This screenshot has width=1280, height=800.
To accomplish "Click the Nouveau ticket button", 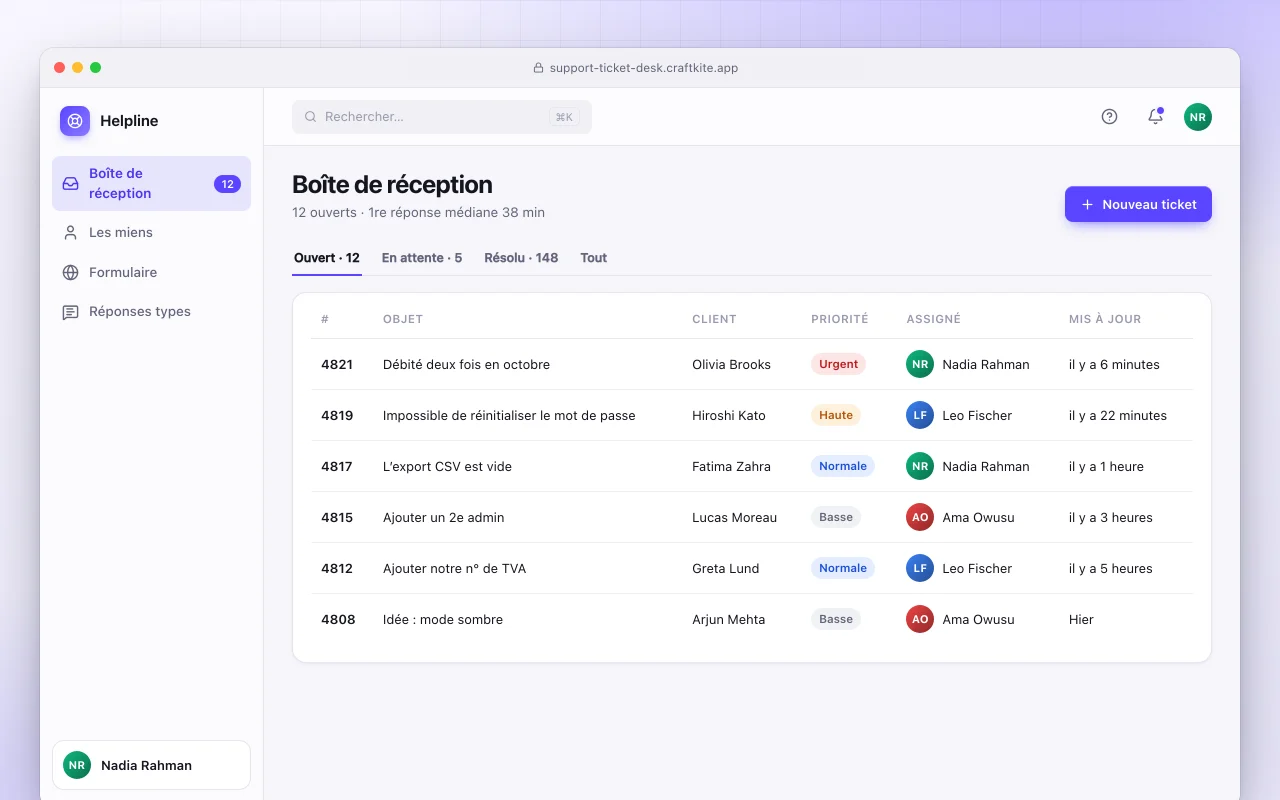I will (1138, 204).
